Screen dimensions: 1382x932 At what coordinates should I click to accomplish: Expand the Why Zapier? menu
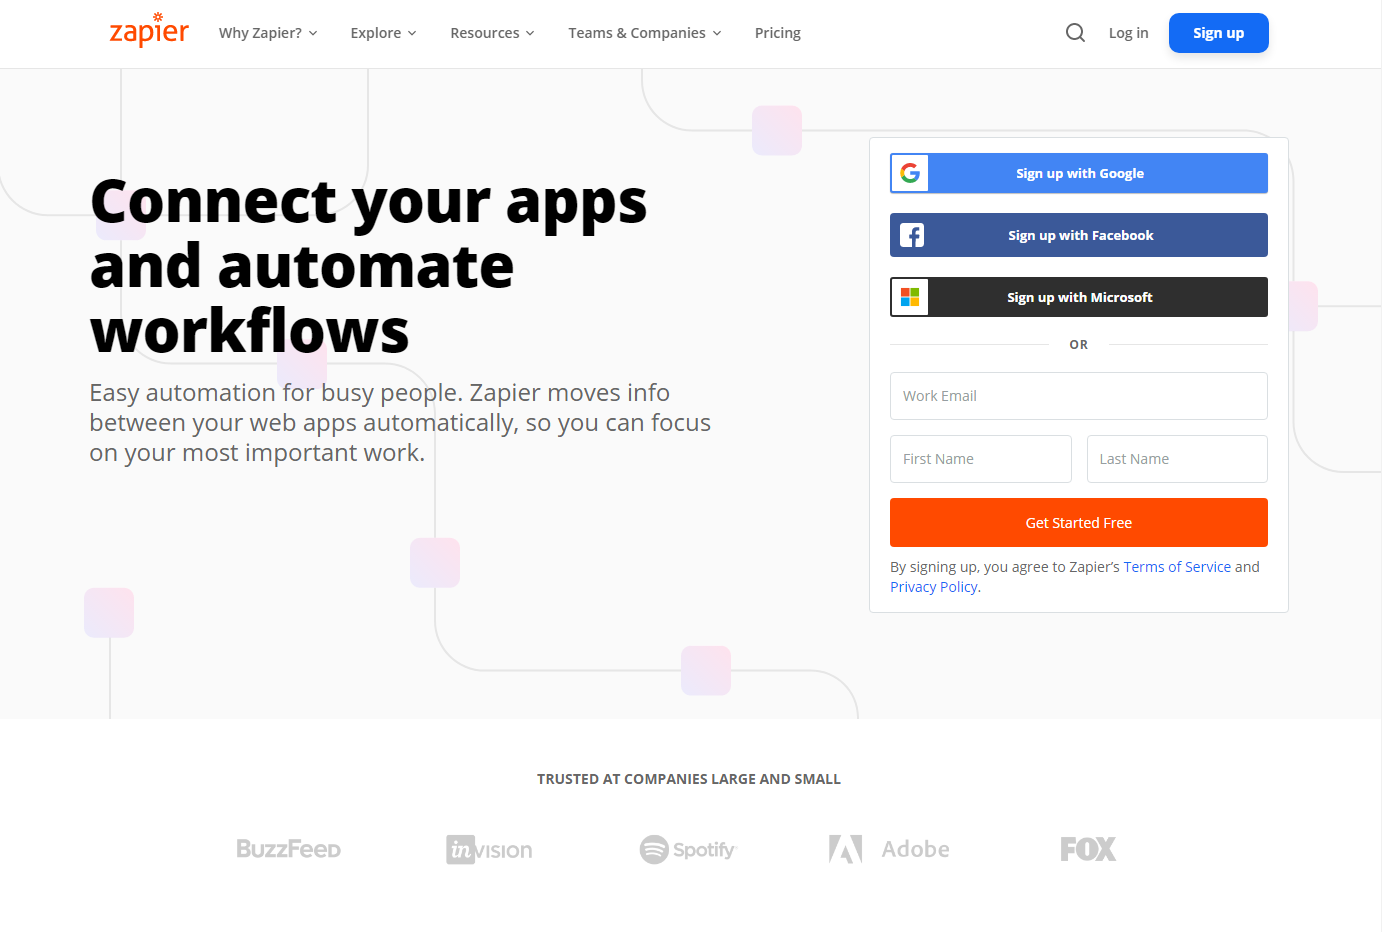(x=268, y=33)
